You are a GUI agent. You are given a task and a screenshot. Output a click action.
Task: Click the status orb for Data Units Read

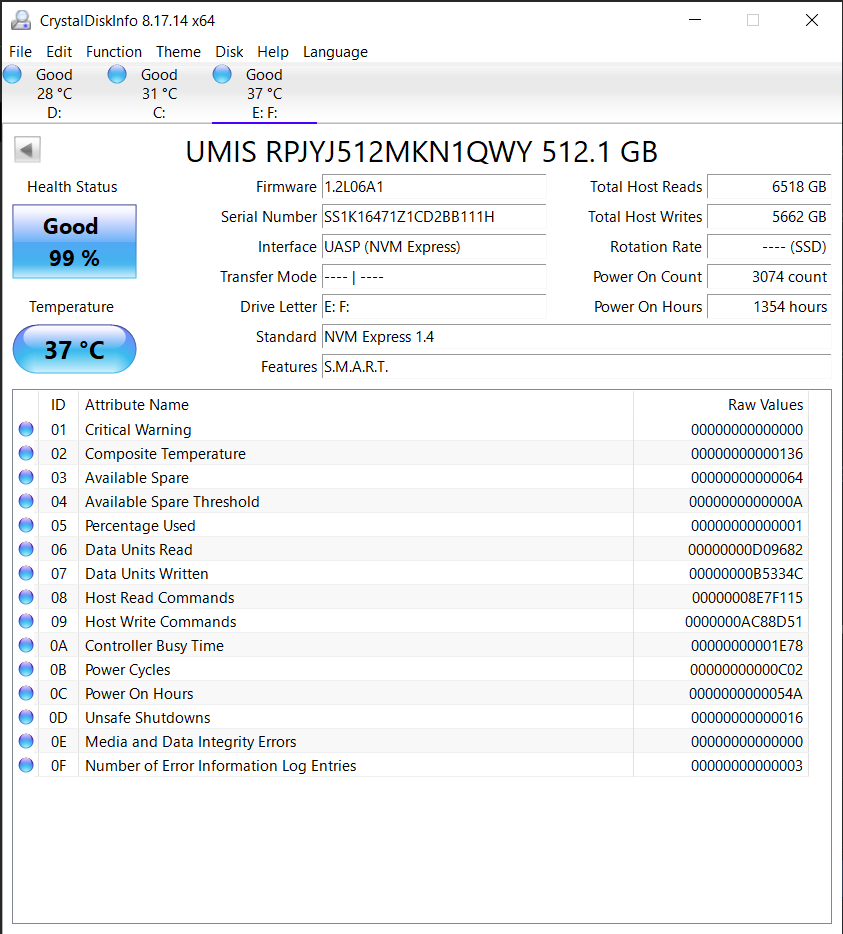[26, 549]
